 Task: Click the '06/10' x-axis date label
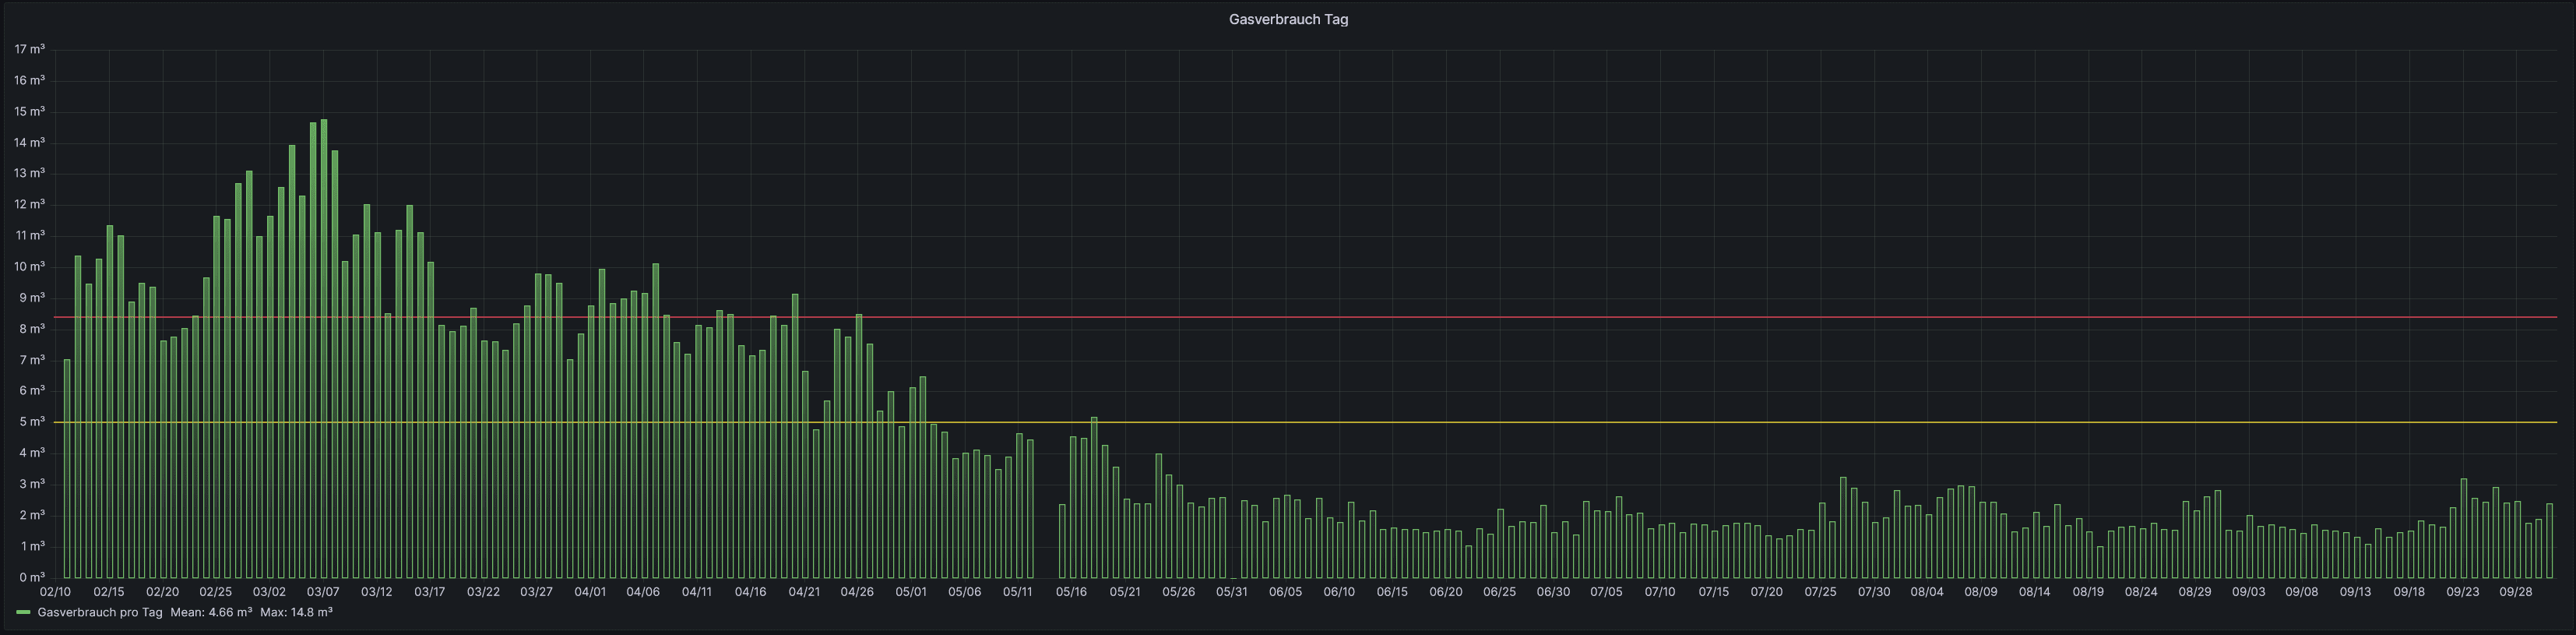pos(1339,591)
